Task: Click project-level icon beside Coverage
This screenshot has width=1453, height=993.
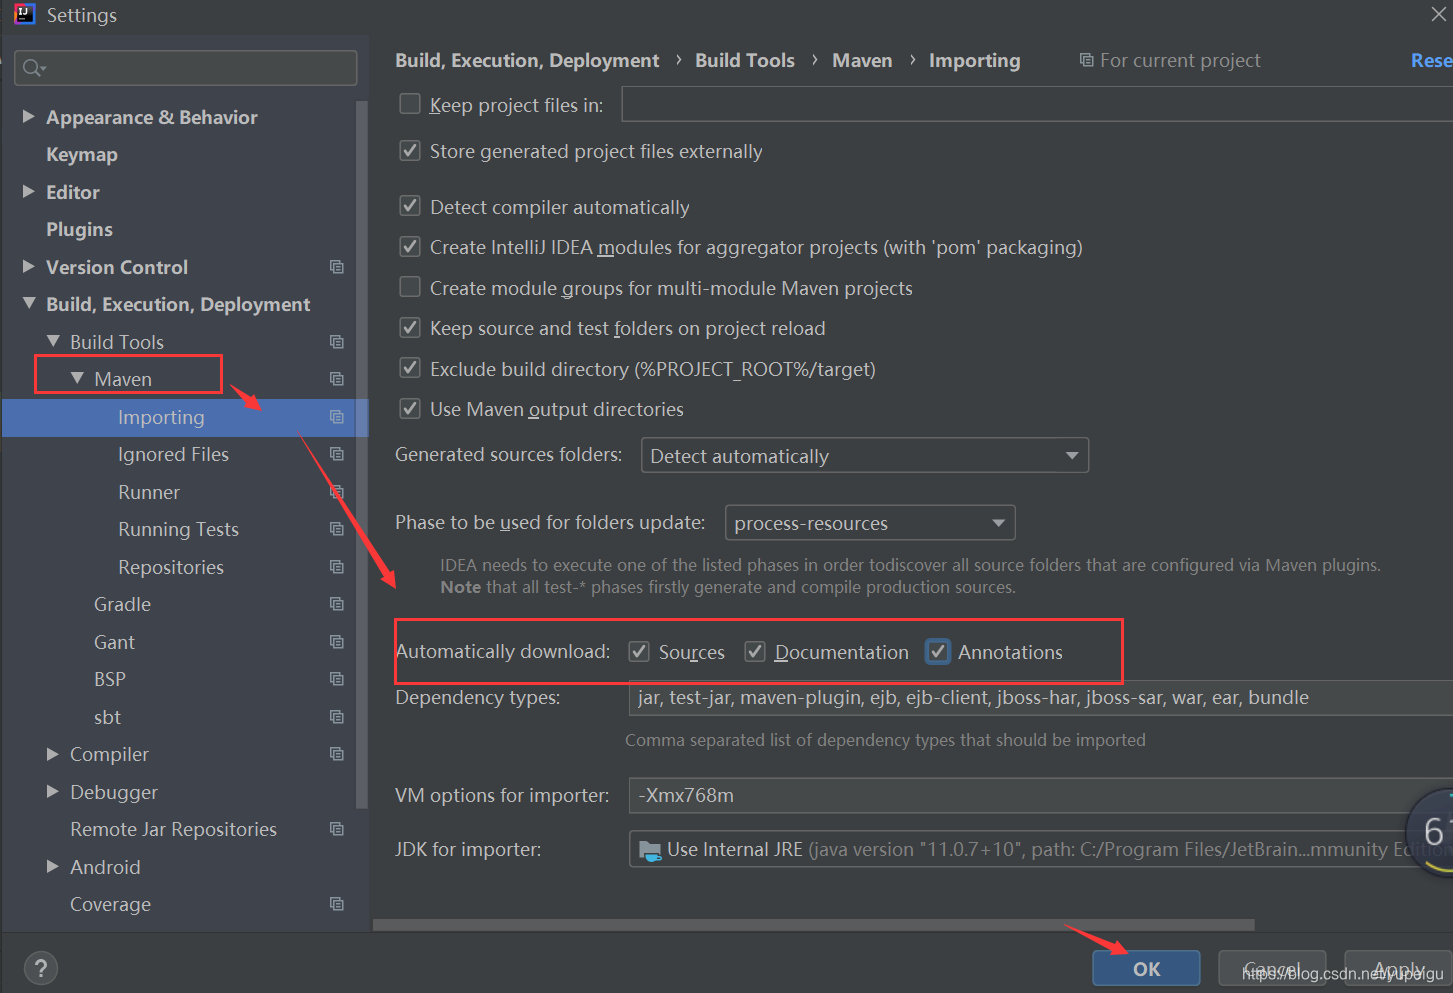Action: pos(337,904)
